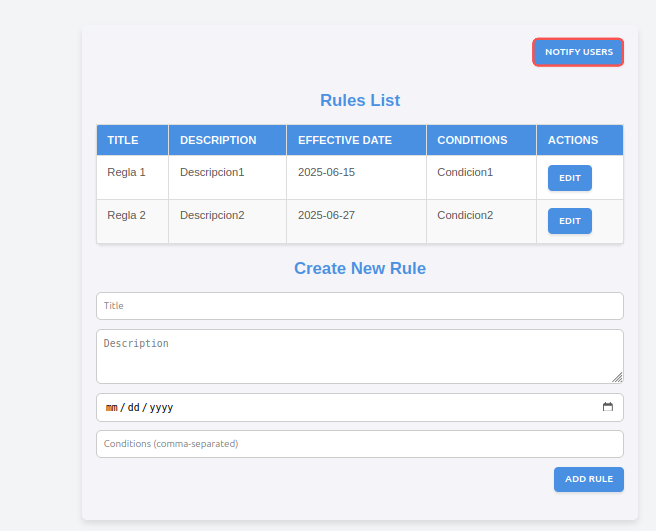
Task: Select the yyyy year segment of date
Action: click(x=161, y=407)
